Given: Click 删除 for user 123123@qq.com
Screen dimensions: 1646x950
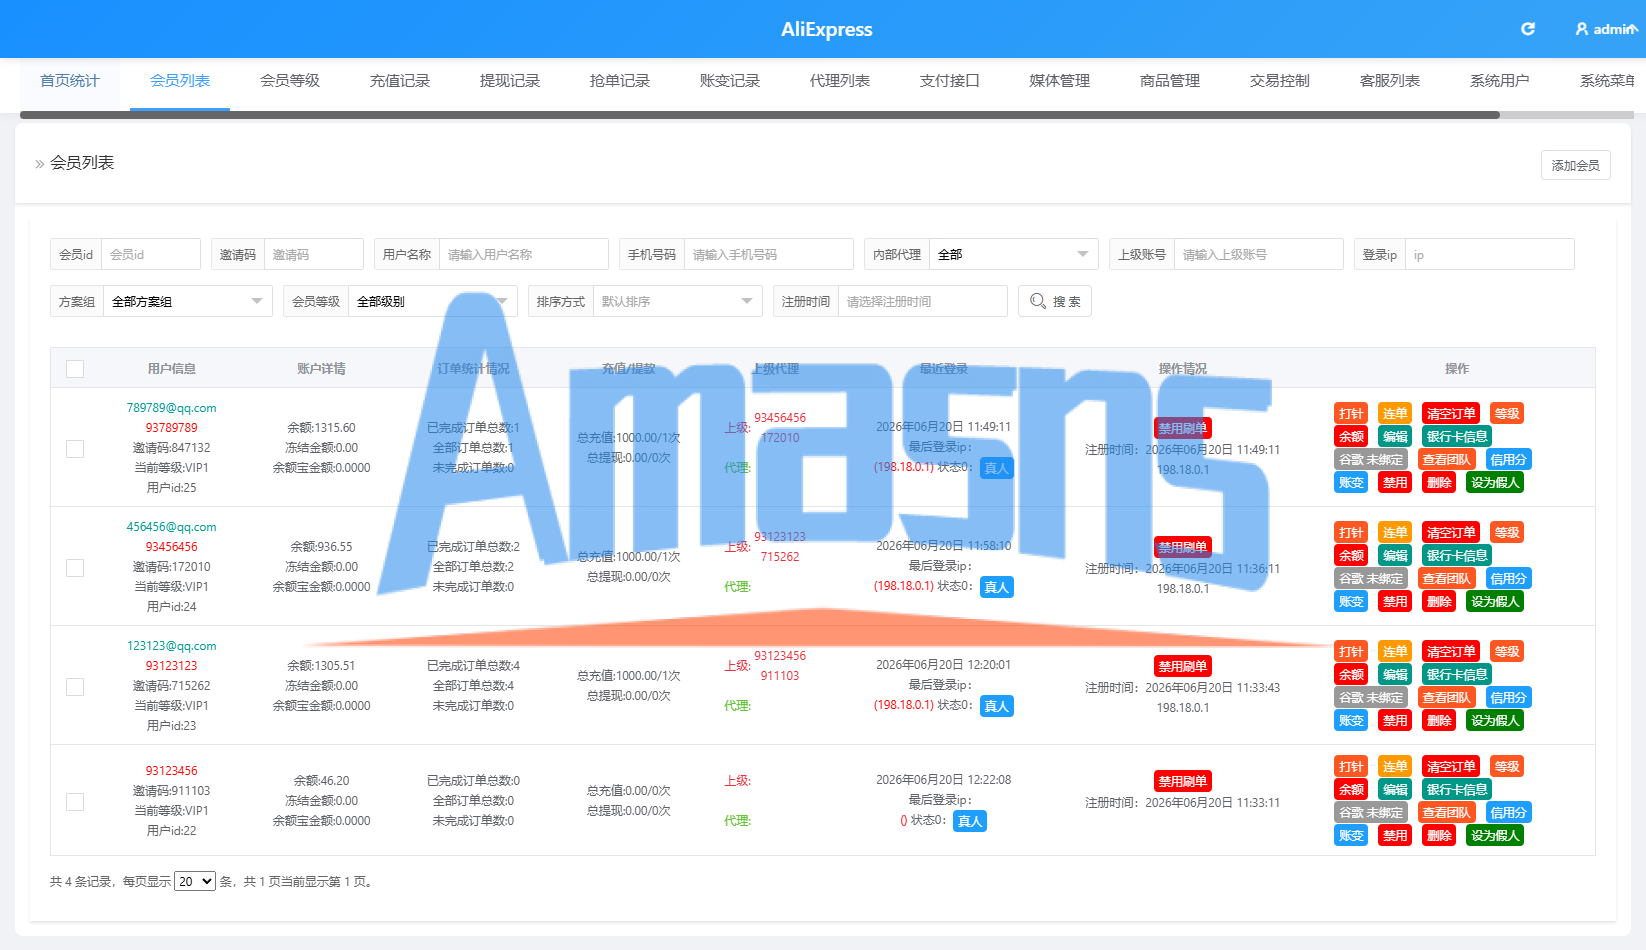Looking at the screenshot, I should (1439, 721).
